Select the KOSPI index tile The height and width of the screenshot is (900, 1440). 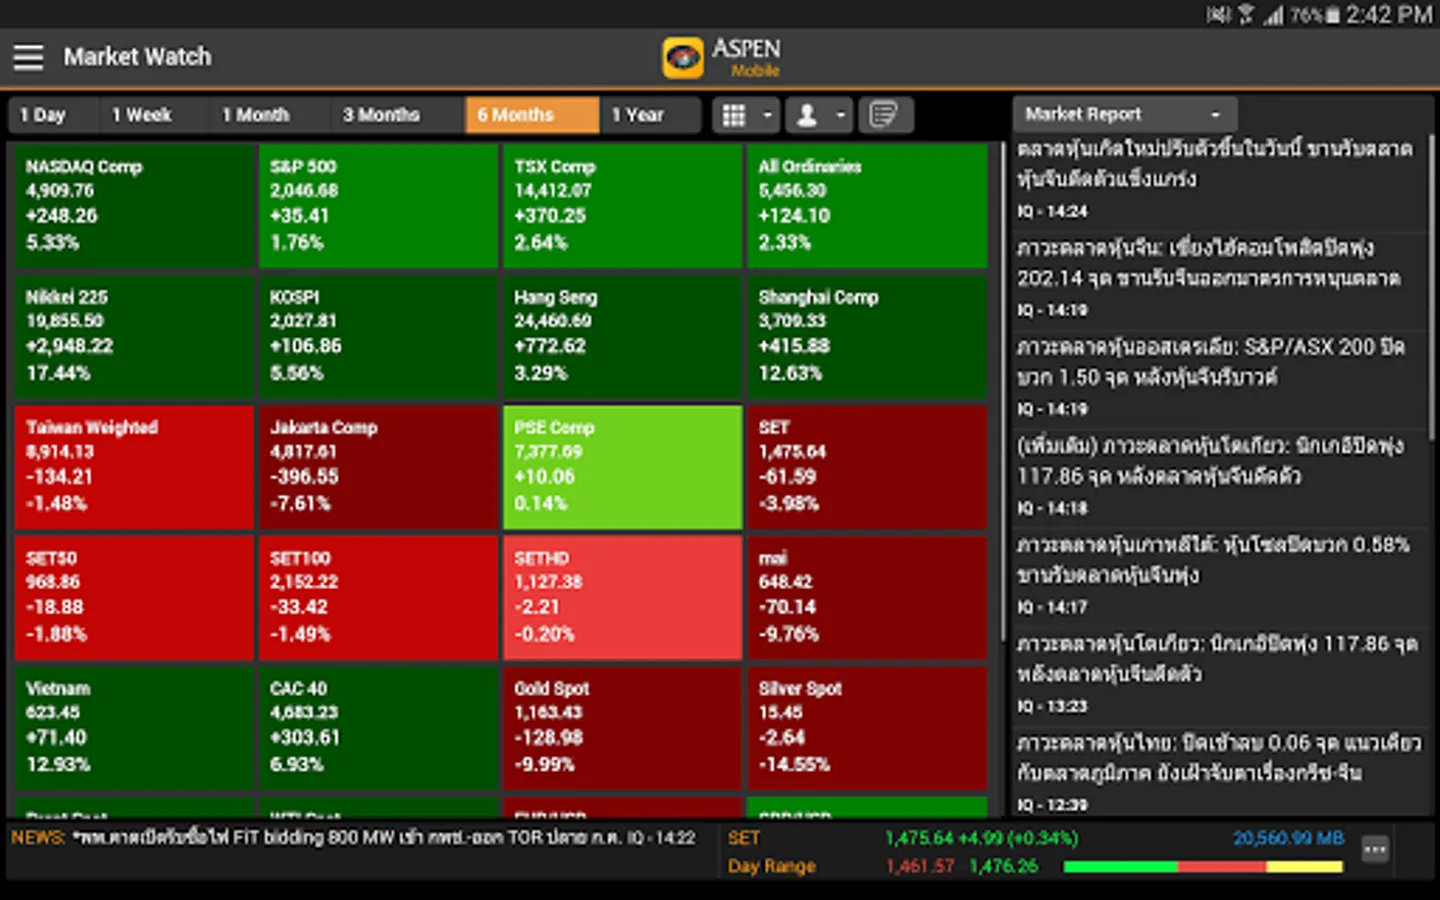click(378, 337)
